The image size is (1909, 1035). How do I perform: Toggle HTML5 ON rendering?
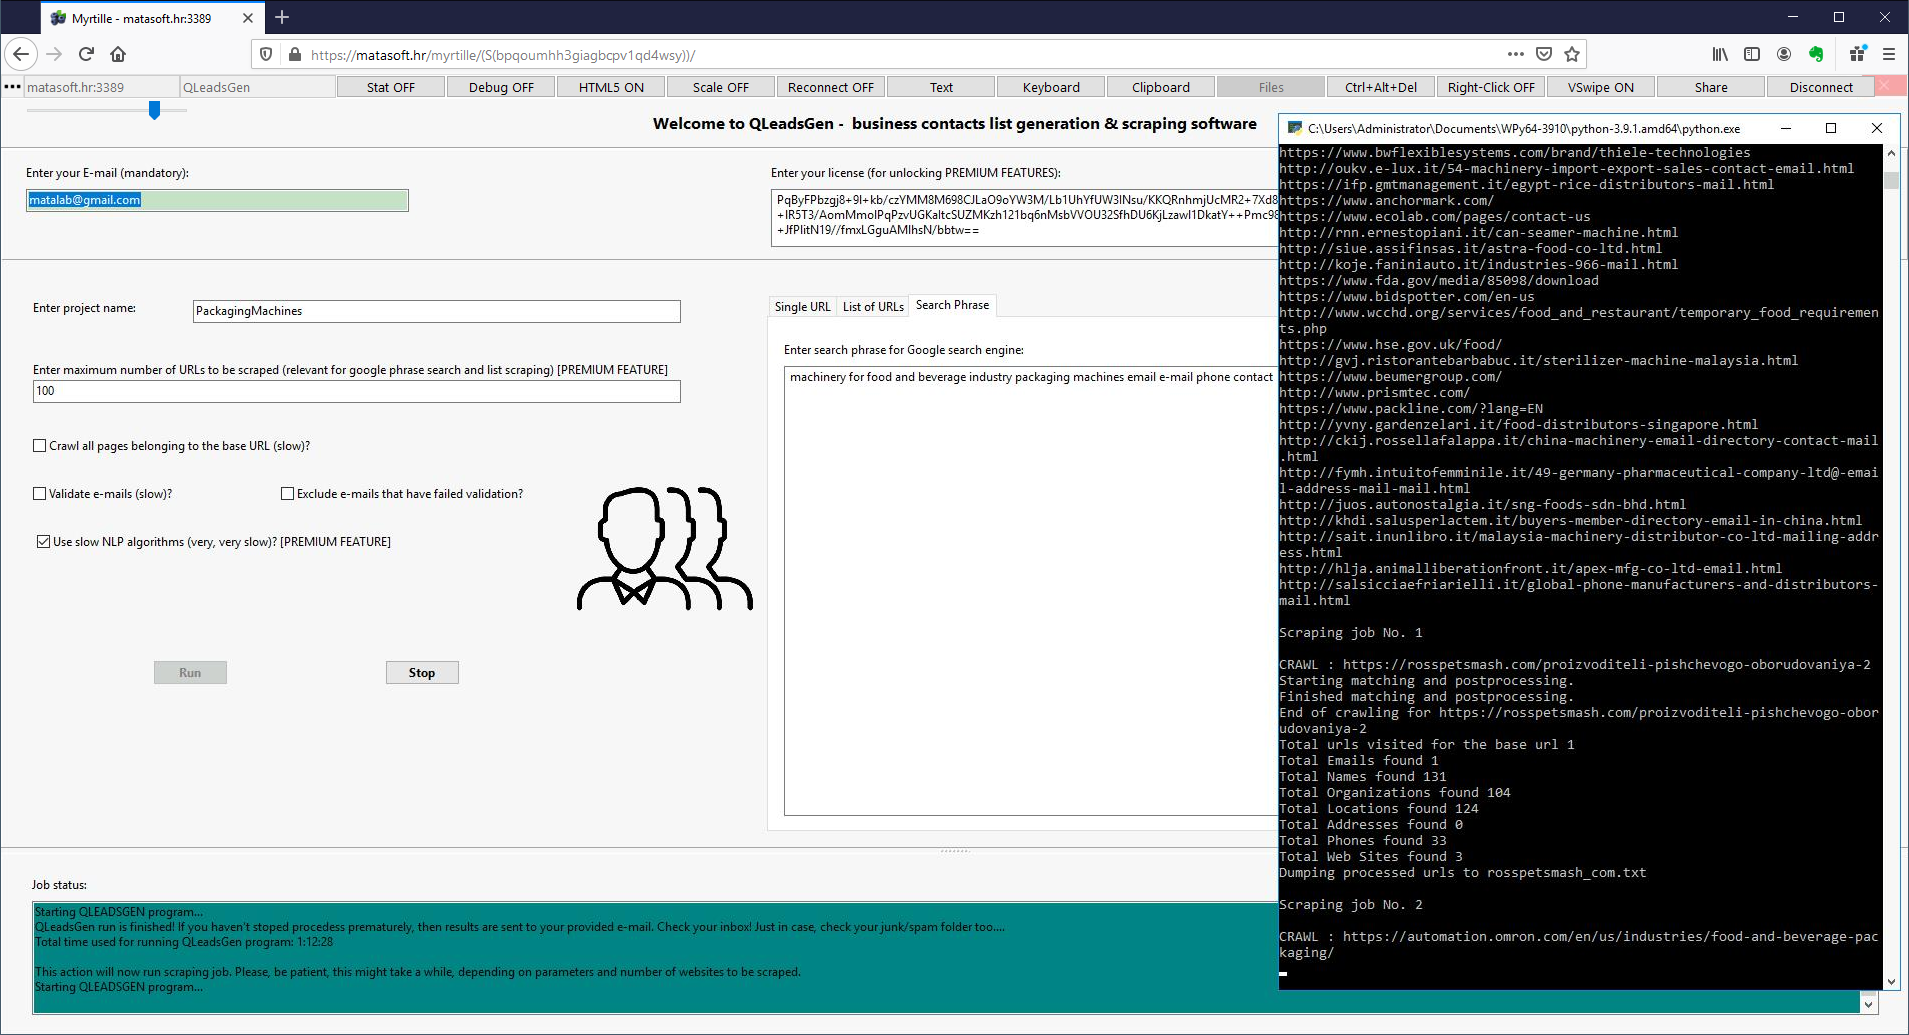(611, 87)
